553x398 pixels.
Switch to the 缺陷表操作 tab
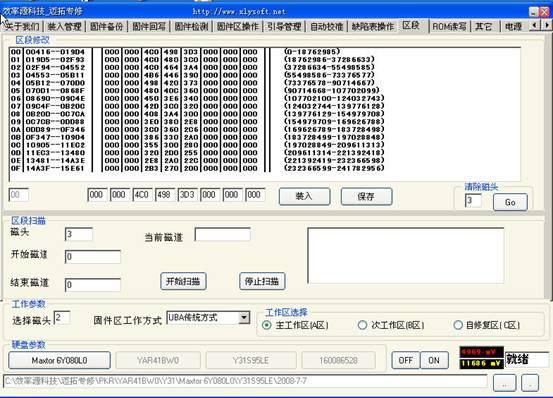pyautogui.click(x=373, y=26)
